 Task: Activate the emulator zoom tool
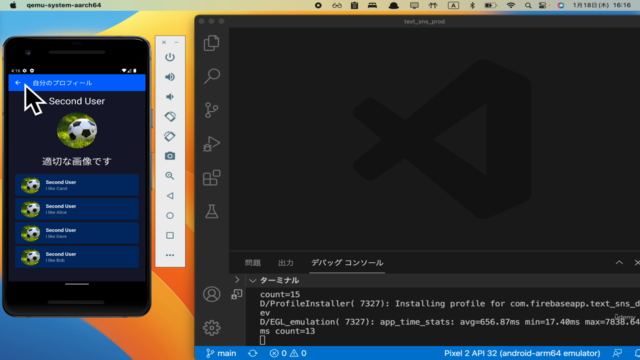click(170, 176)
